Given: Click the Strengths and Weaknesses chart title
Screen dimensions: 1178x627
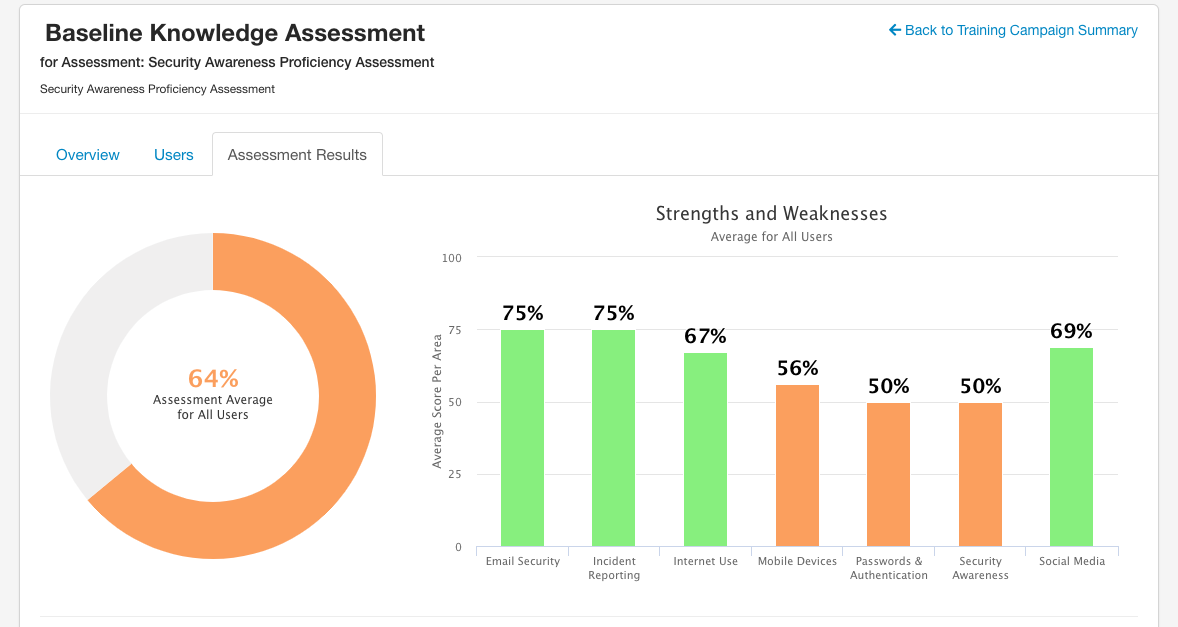Looking at the screenshot, I should [x=771, y=214].
